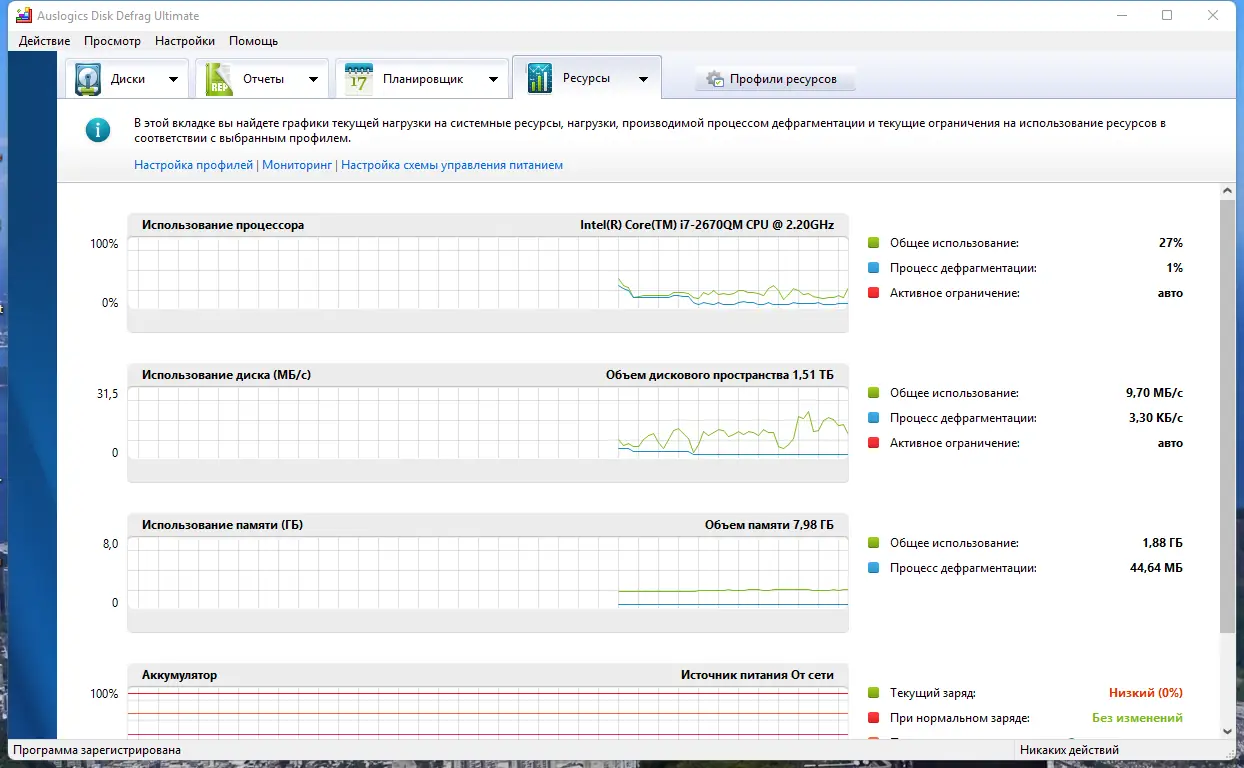Click the Профили ресурсов button
The height and width of the screenshot is (768, 1244).
click(x=775, y=79)
